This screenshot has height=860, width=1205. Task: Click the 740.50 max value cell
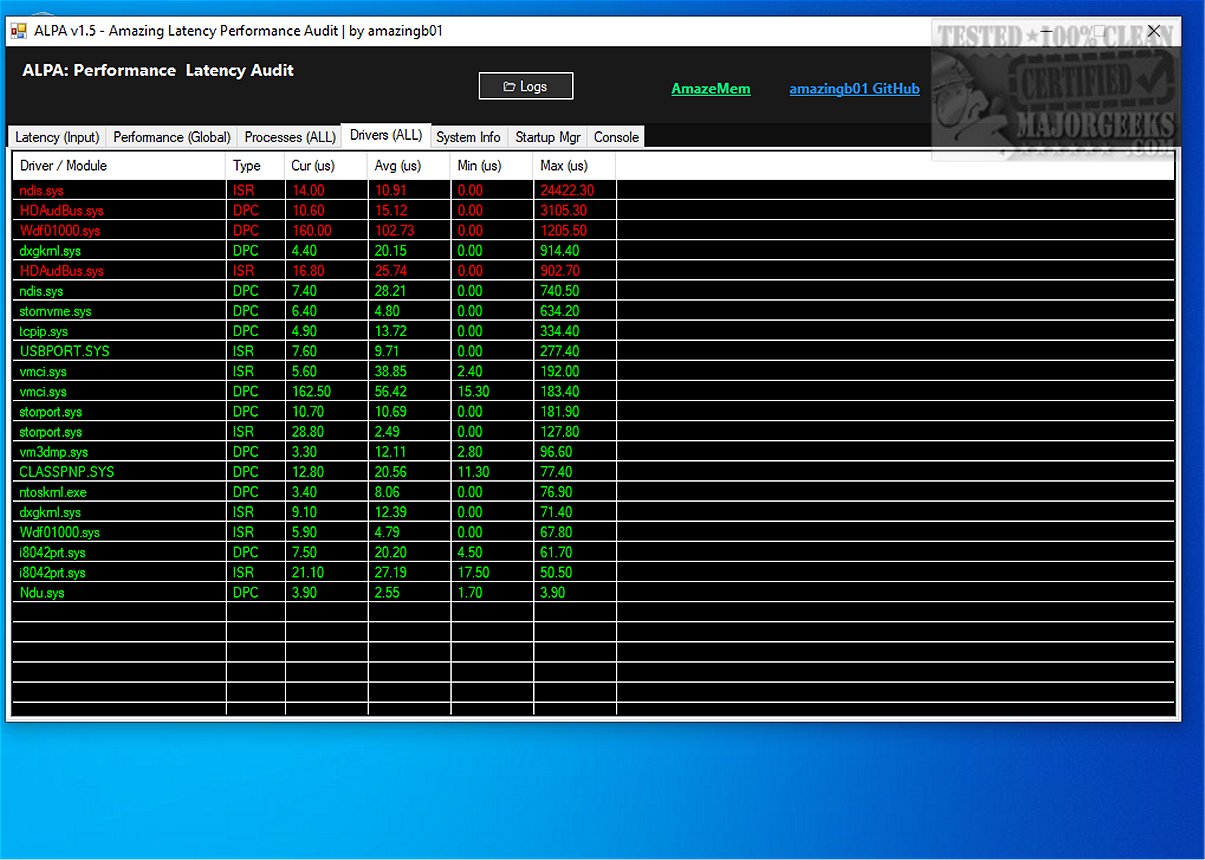[x=575, y=291]
